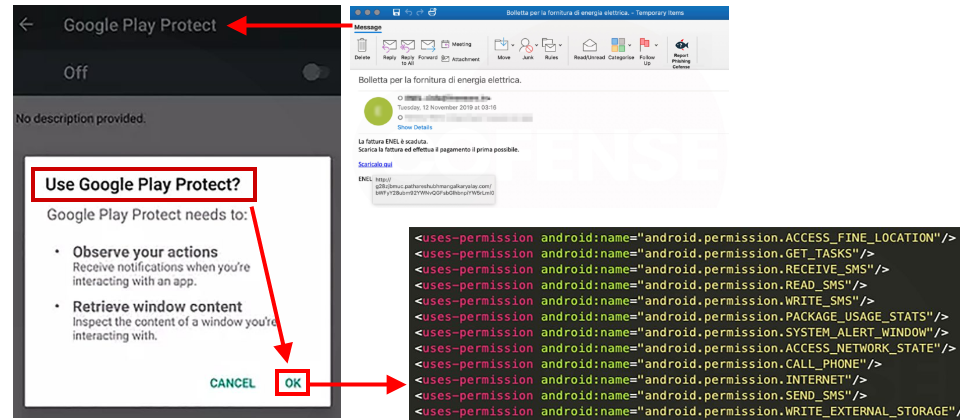Viewport: 960px width, 420px height.
Task: Mark message with Read/Unread icon
Action: [589, 45]
